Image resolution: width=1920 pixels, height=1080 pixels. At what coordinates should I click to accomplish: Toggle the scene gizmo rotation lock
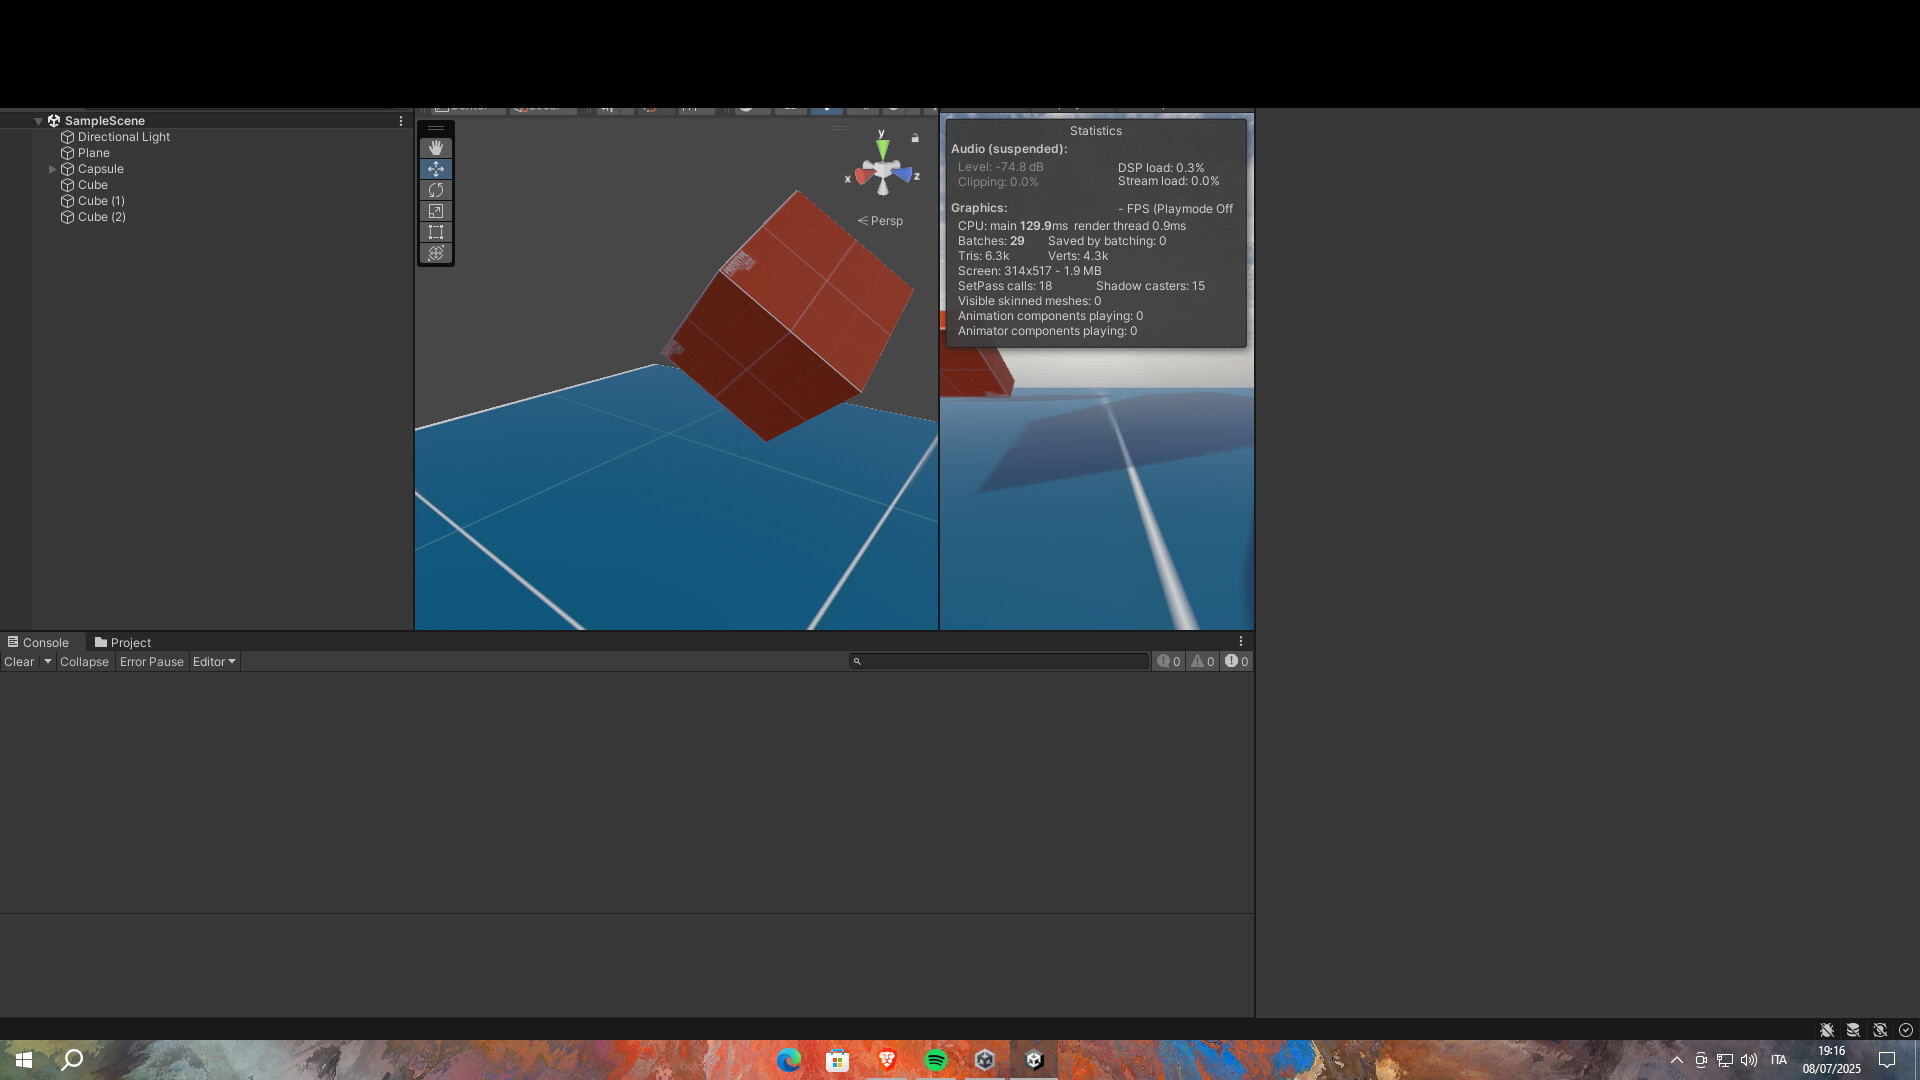[916, 137]
